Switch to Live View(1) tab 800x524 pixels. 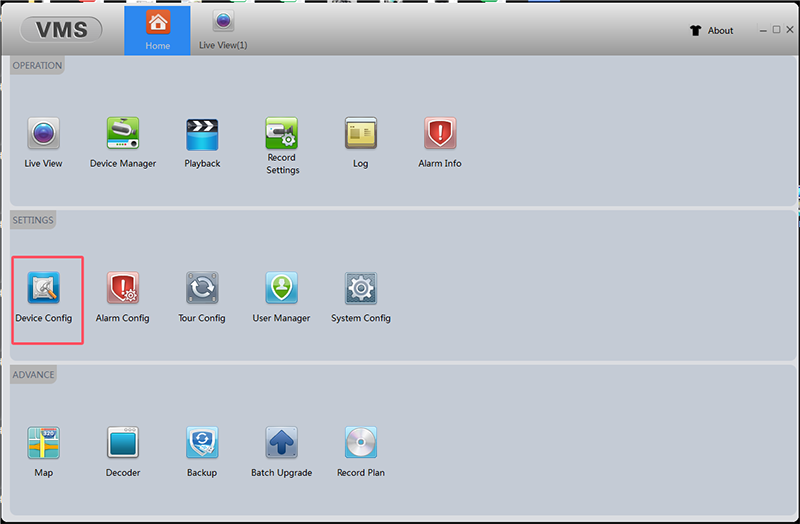pos(223,30)
